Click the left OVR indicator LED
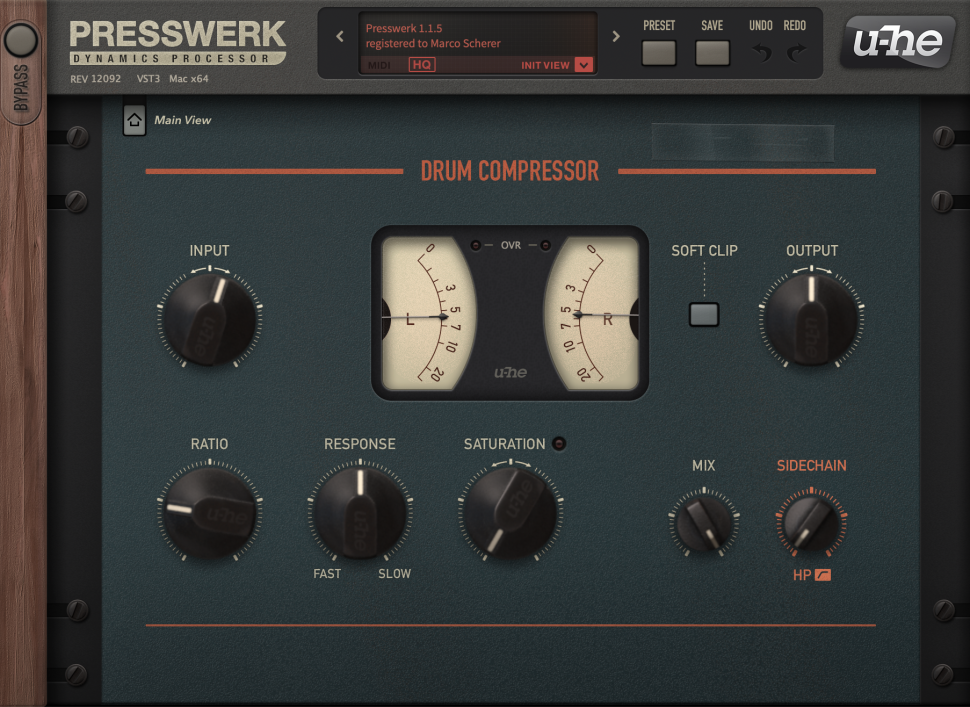Image resolution: width=970 pixels, height=707 pixels. click(x=476, y=245)
